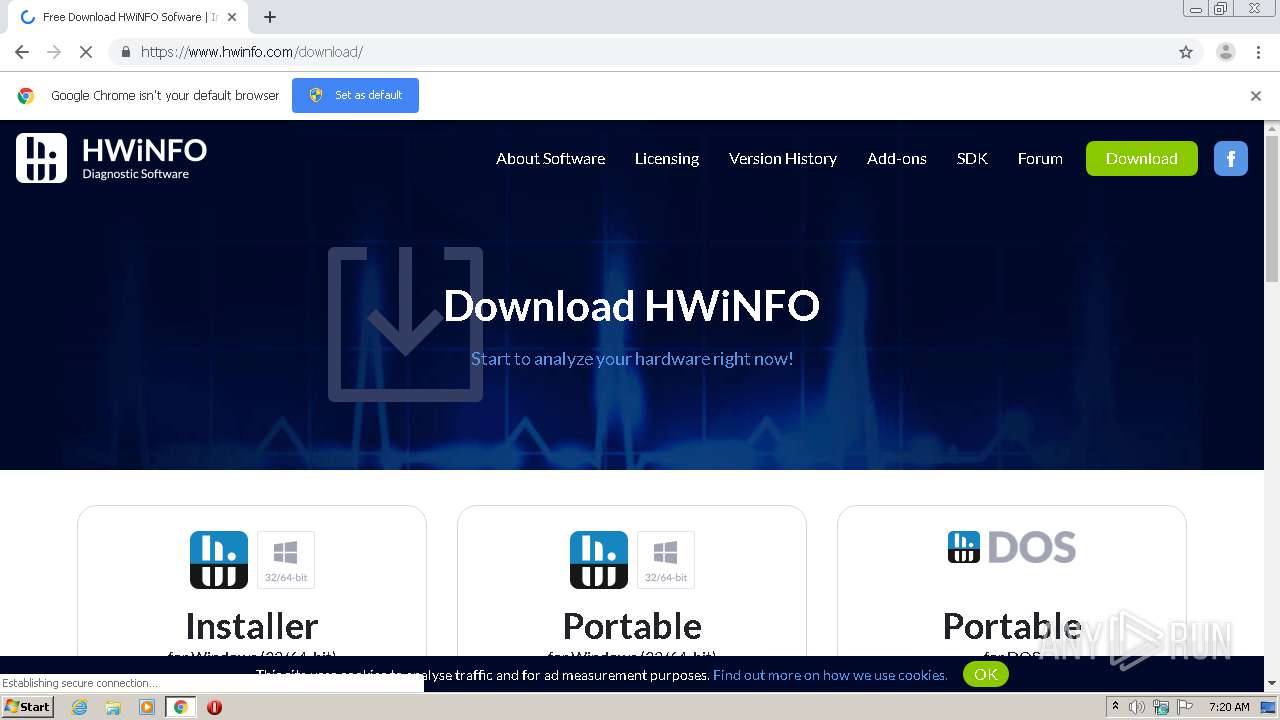Click 'Start to analyze your hardware' tagline

coord(632,358)
